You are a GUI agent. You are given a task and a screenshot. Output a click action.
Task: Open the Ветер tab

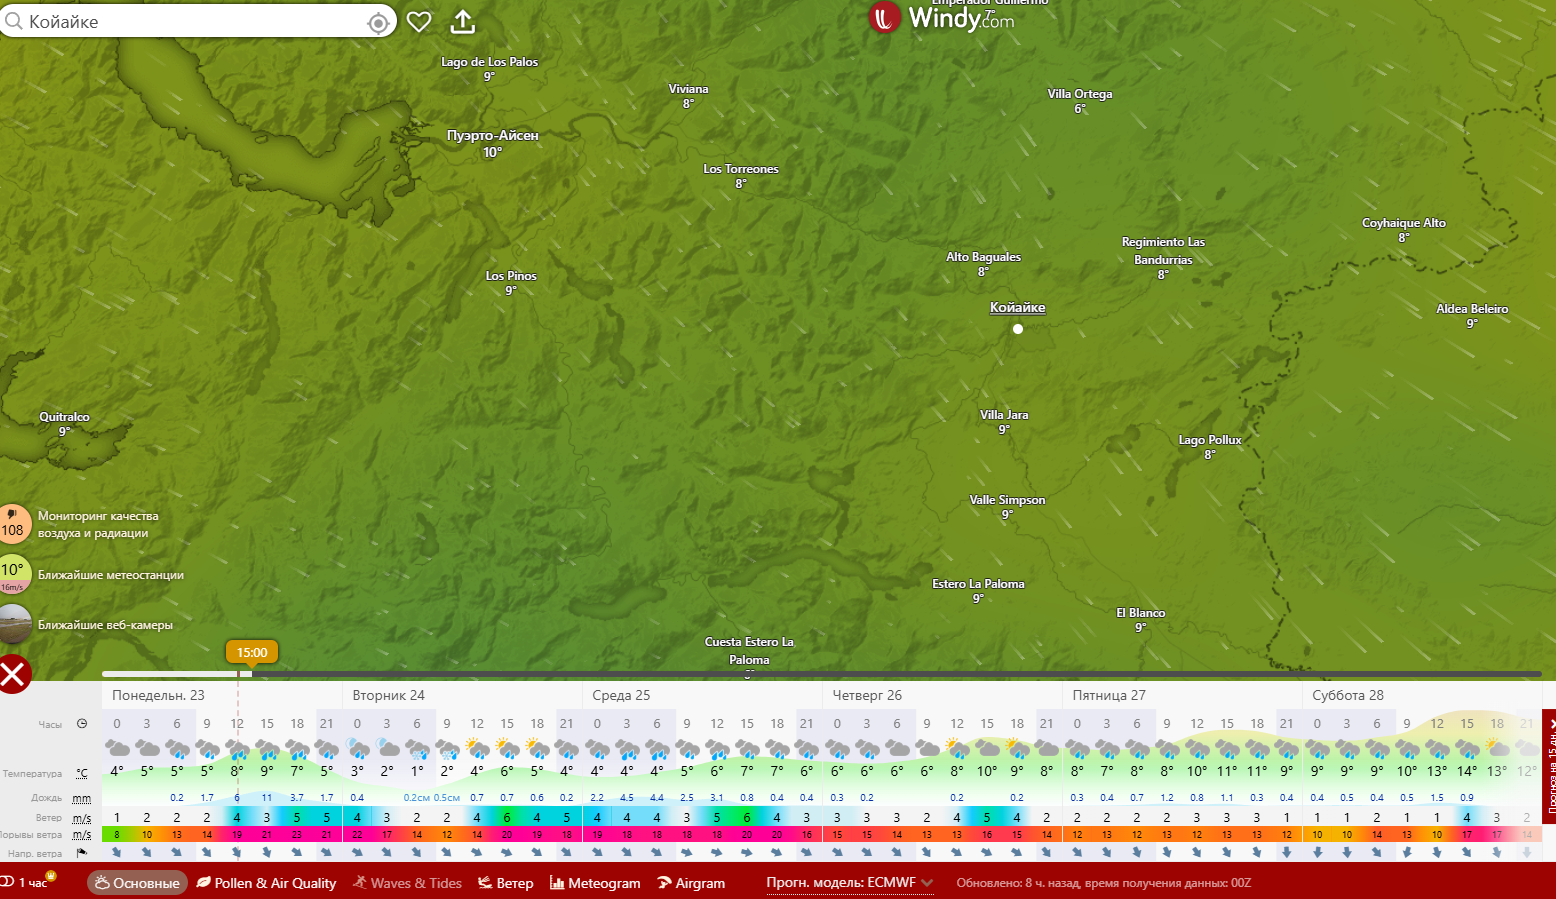(x=505, y=883)
